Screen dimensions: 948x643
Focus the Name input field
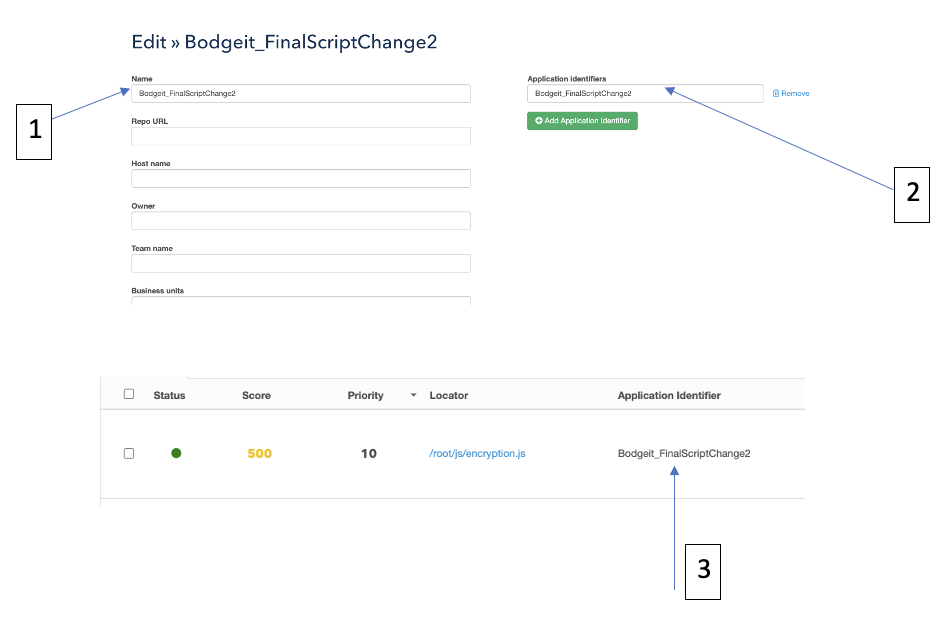[x=300, y=93]
